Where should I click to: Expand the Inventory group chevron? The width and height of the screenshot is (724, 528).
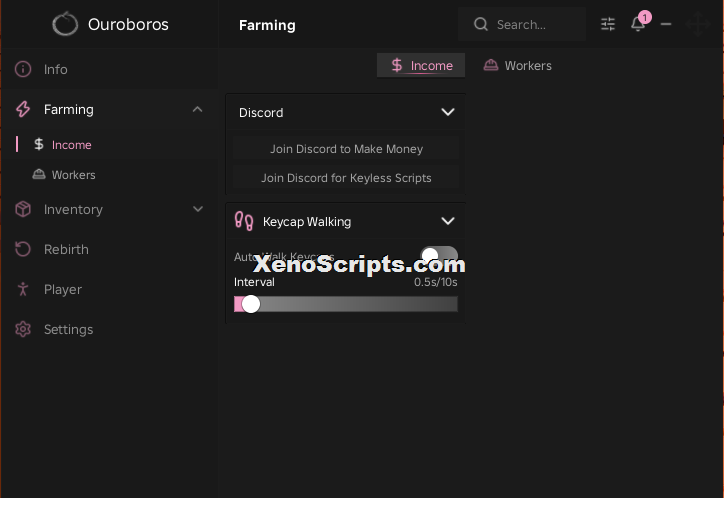(198, 209)
